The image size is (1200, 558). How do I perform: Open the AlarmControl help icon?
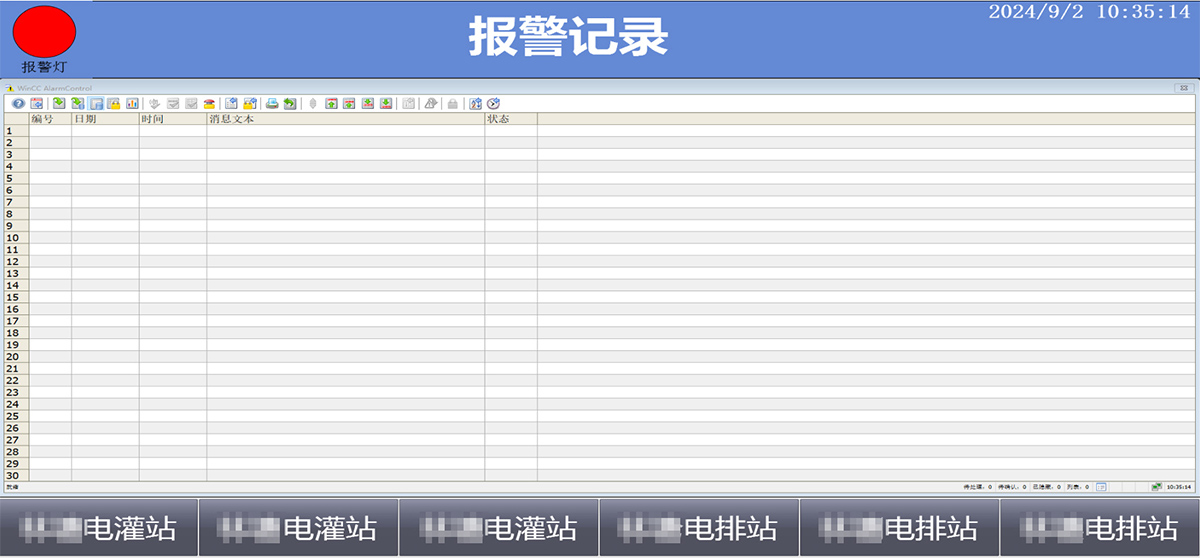pos(18,103)
